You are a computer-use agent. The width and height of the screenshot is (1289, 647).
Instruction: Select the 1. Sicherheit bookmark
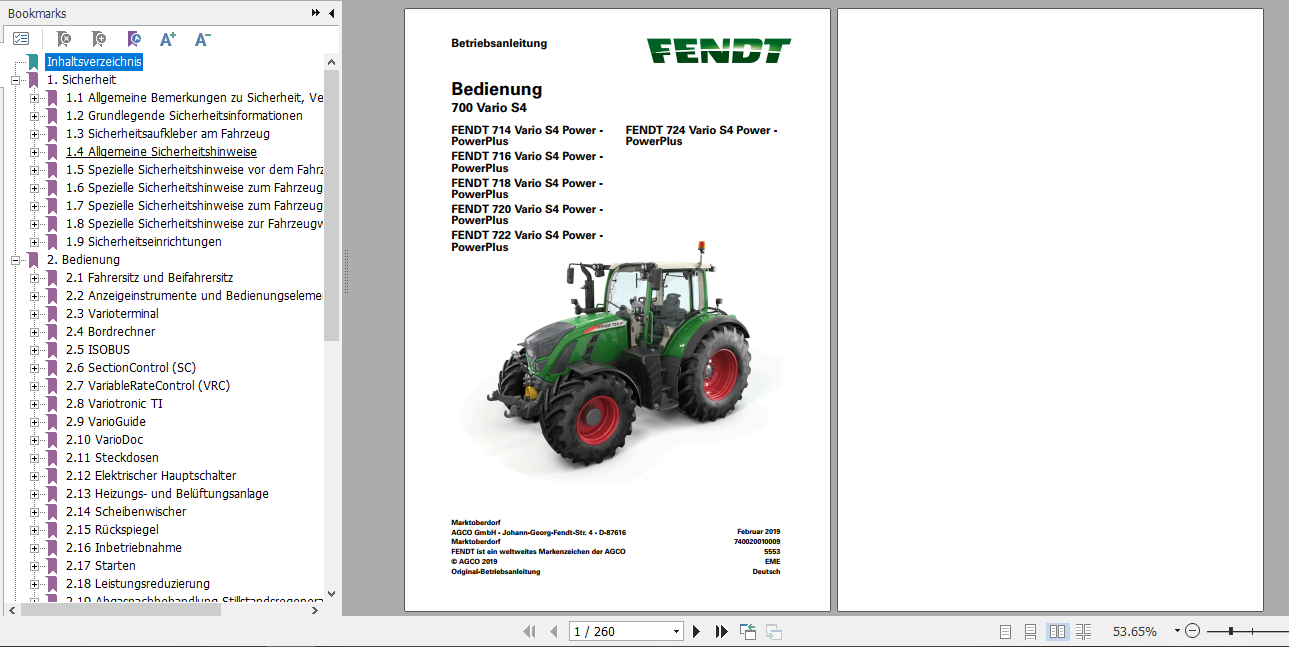coord(81,80)
